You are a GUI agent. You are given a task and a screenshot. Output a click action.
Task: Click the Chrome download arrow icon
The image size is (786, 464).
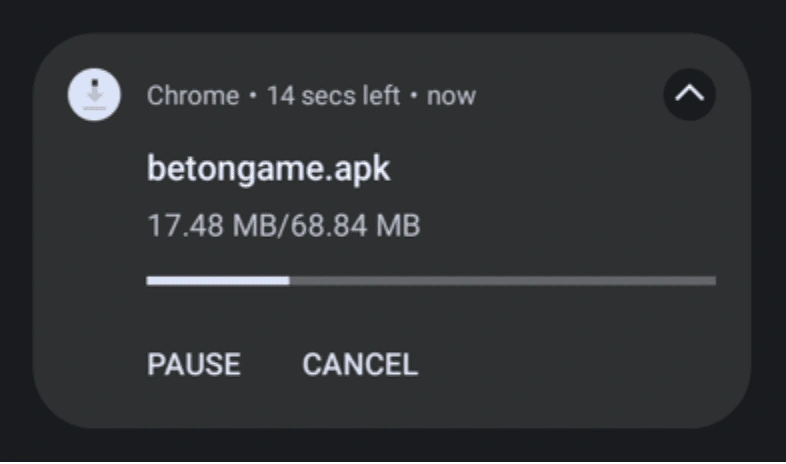pyautogui.click(x=94, y=94)
